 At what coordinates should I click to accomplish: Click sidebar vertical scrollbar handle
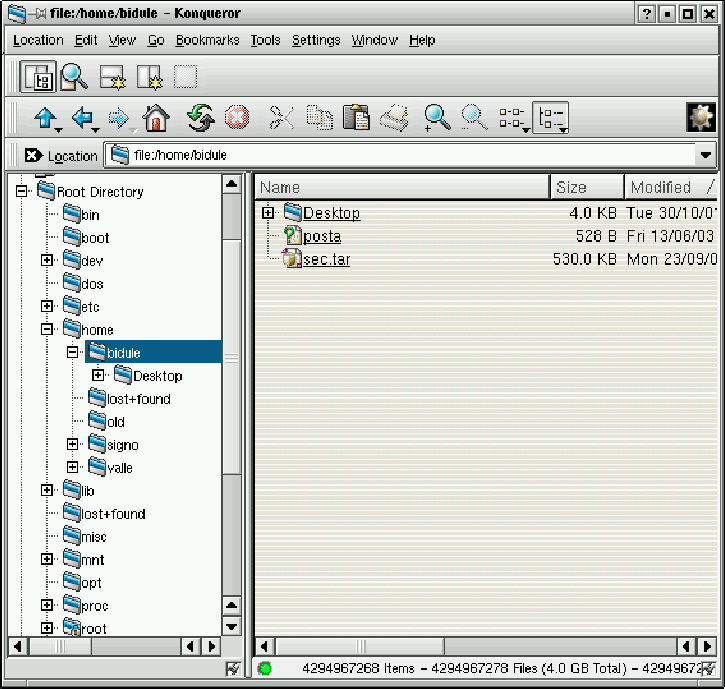[231, 357]
